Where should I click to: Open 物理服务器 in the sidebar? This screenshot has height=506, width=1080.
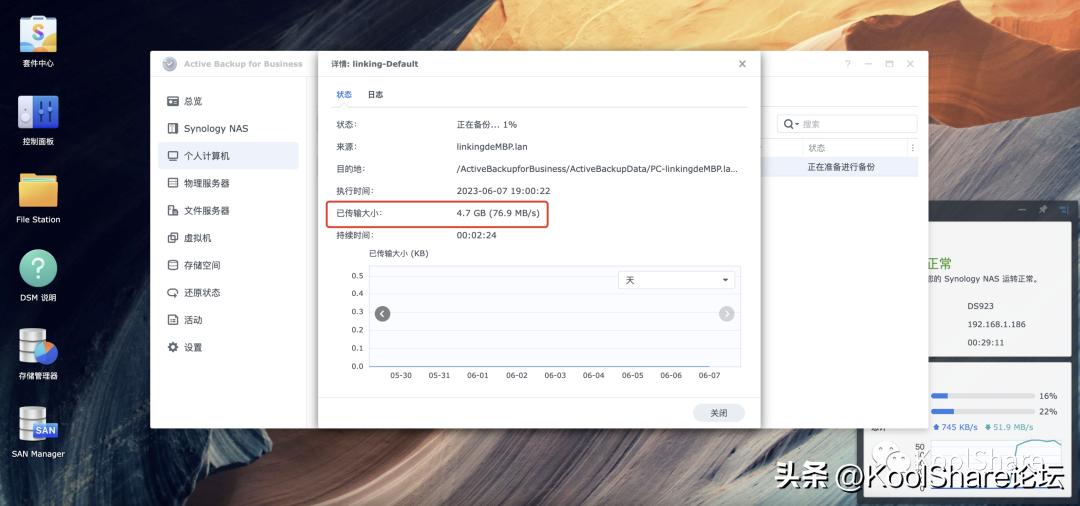[x=228, y=183]
